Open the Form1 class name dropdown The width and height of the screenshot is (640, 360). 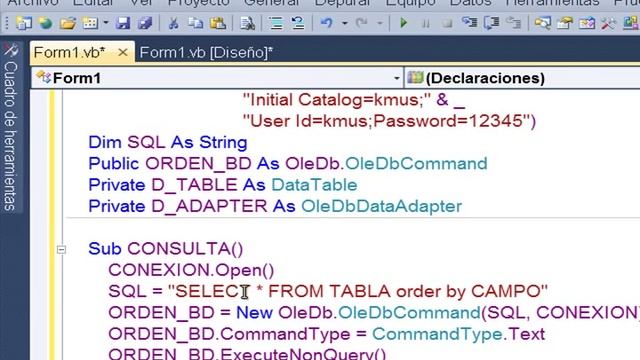(x=217, y=78)
